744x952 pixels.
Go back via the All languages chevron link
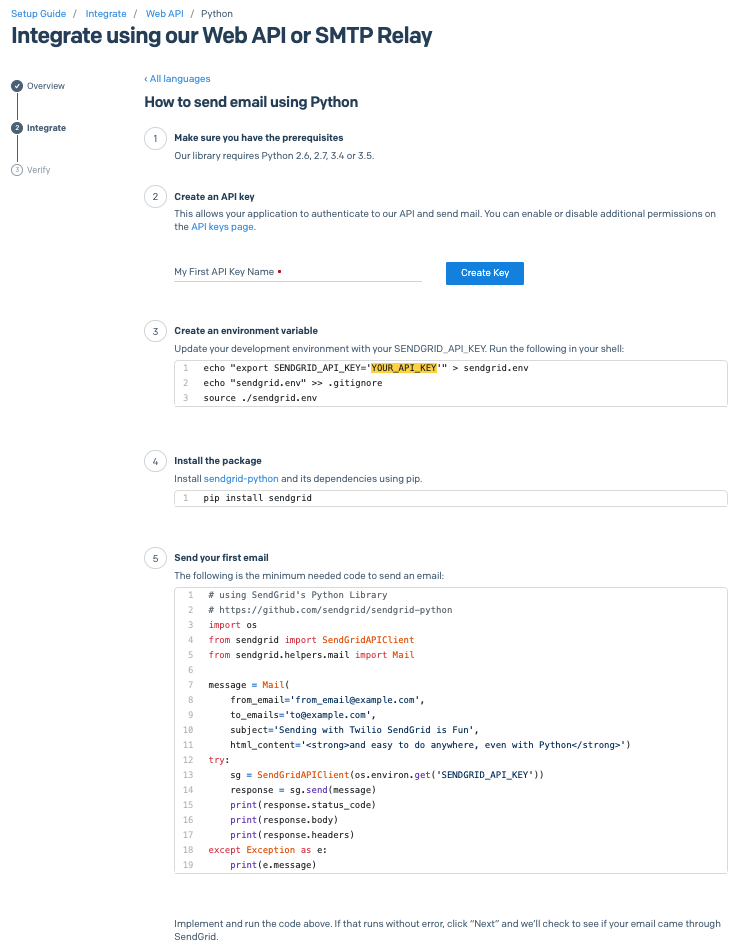(177, 78)
